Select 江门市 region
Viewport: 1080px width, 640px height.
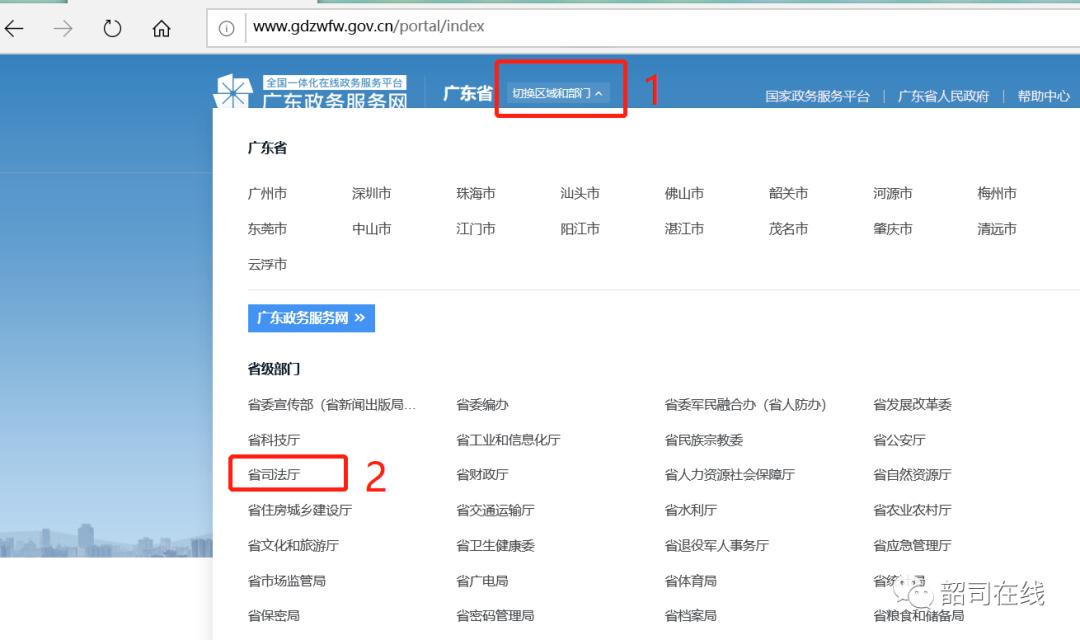476,229
